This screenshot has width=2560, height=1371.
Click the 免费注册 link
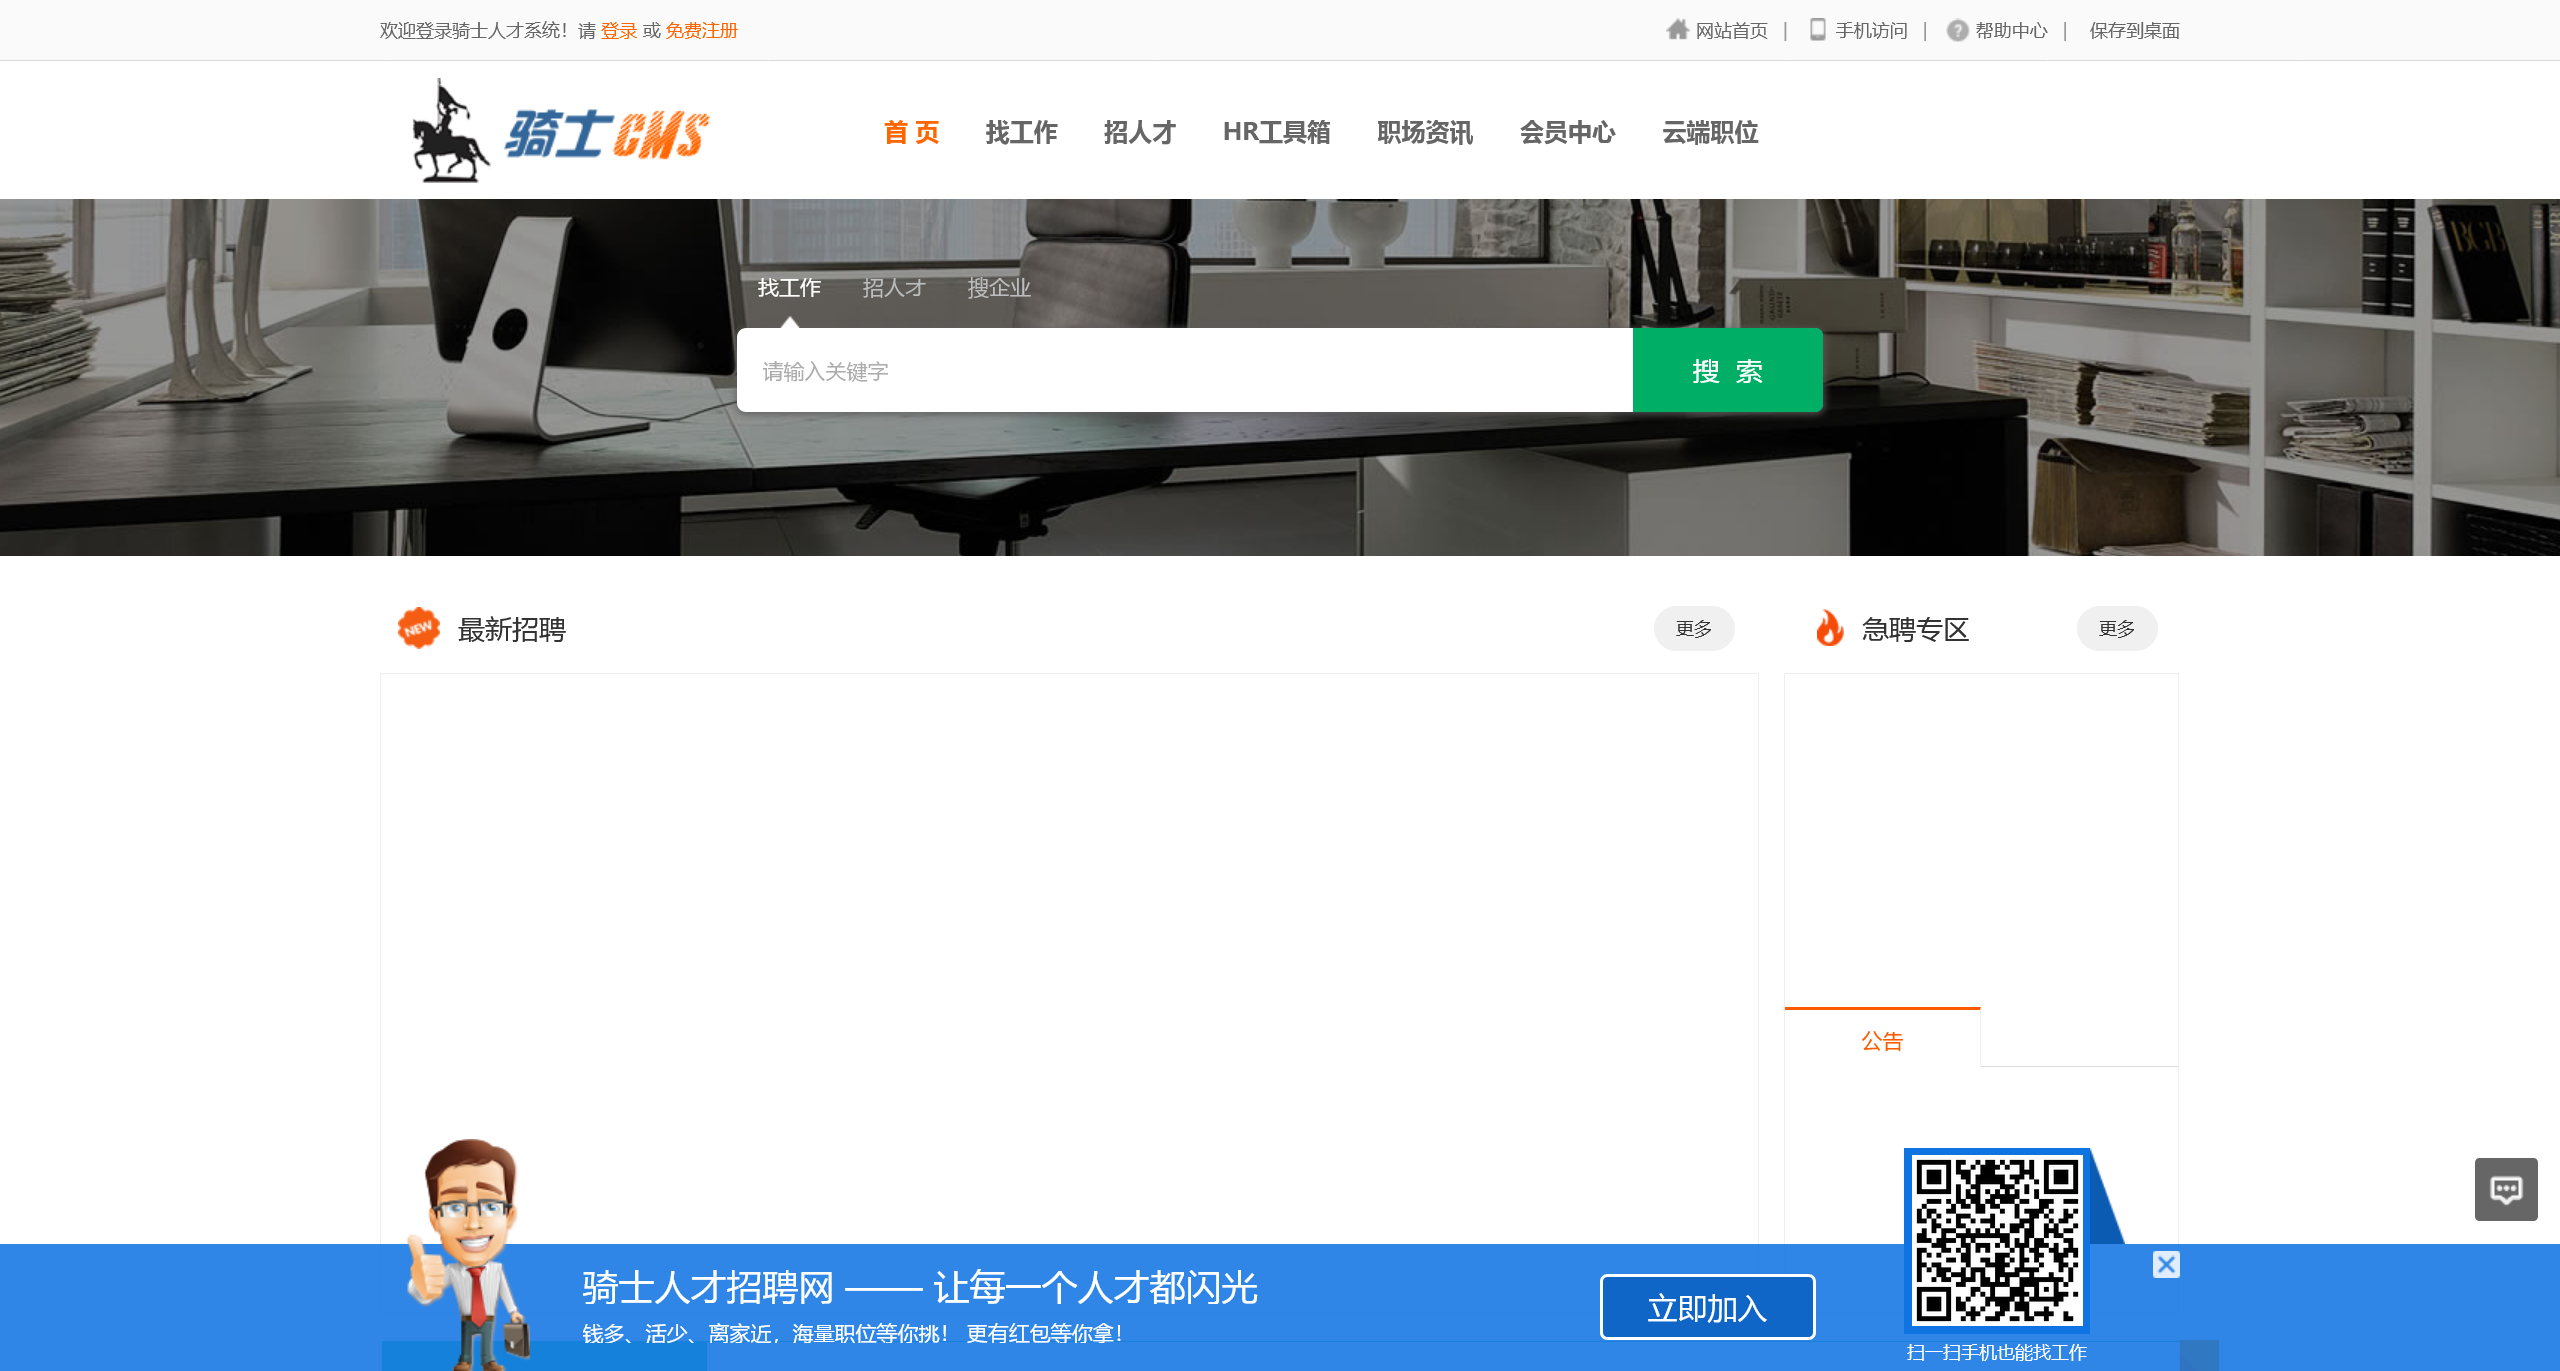click(701, 31)
